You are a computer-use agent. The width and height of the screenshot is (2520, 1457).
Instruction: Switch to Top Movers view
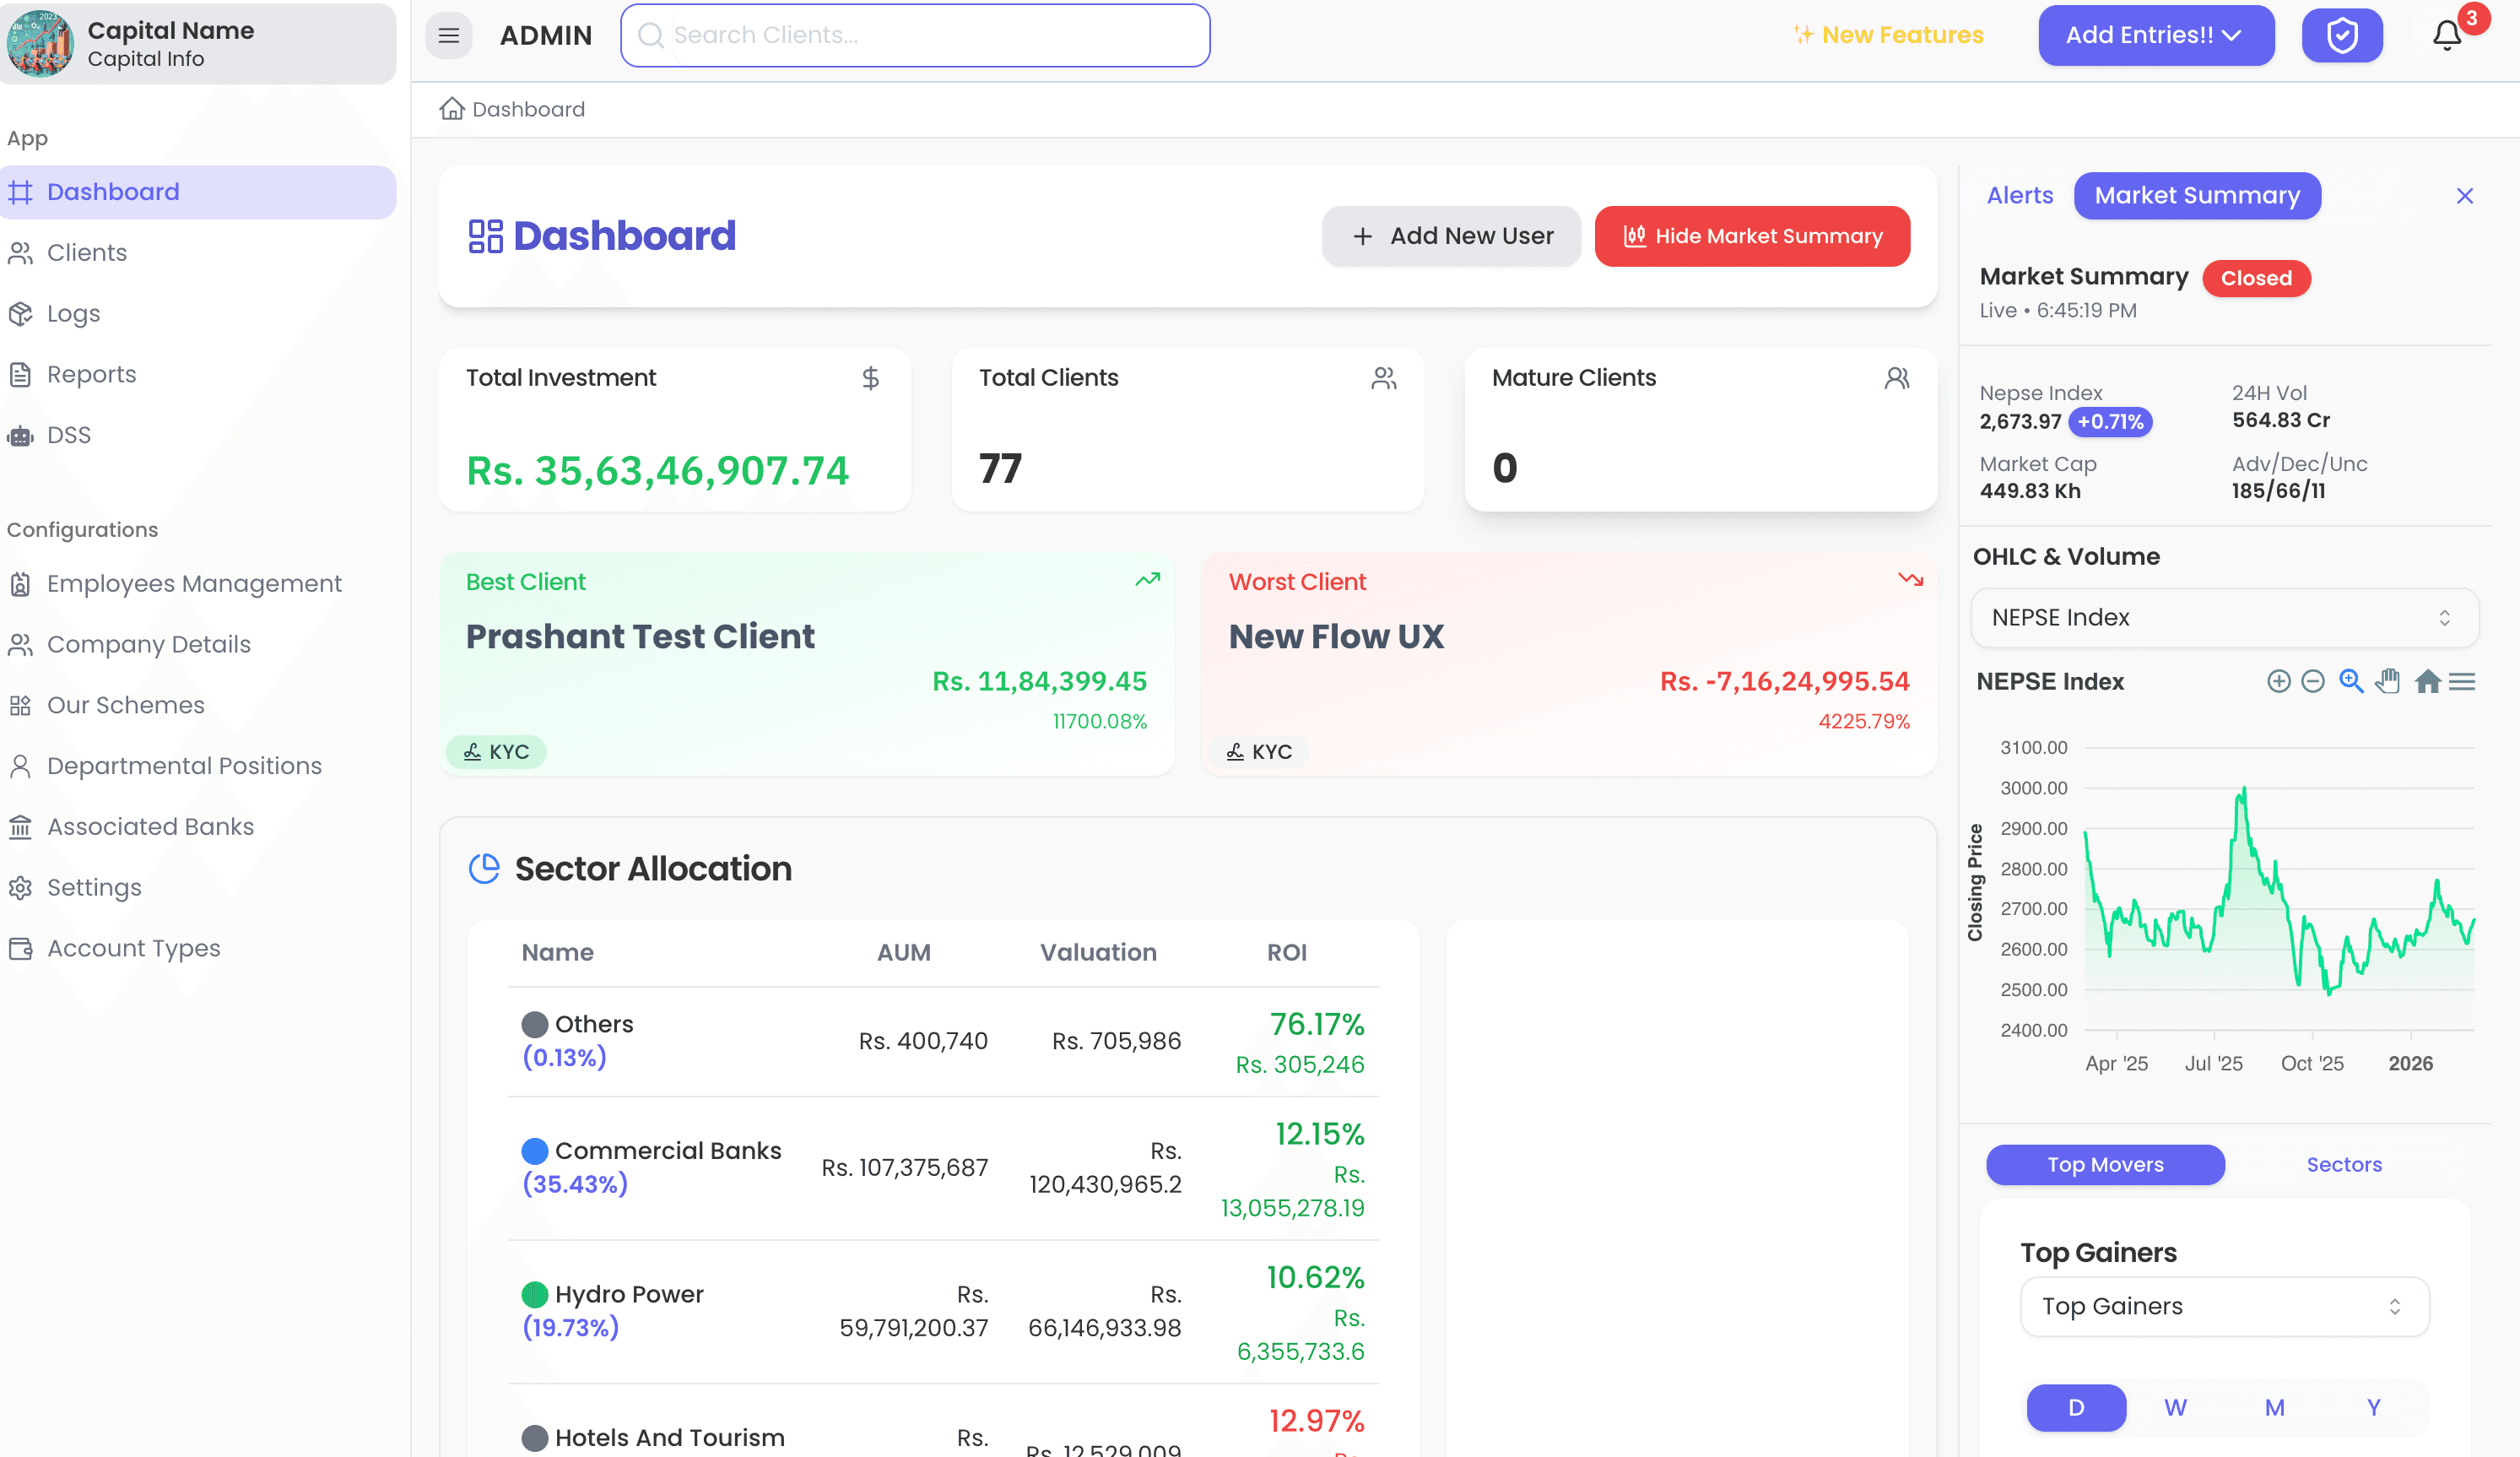click(2105, 1164)
